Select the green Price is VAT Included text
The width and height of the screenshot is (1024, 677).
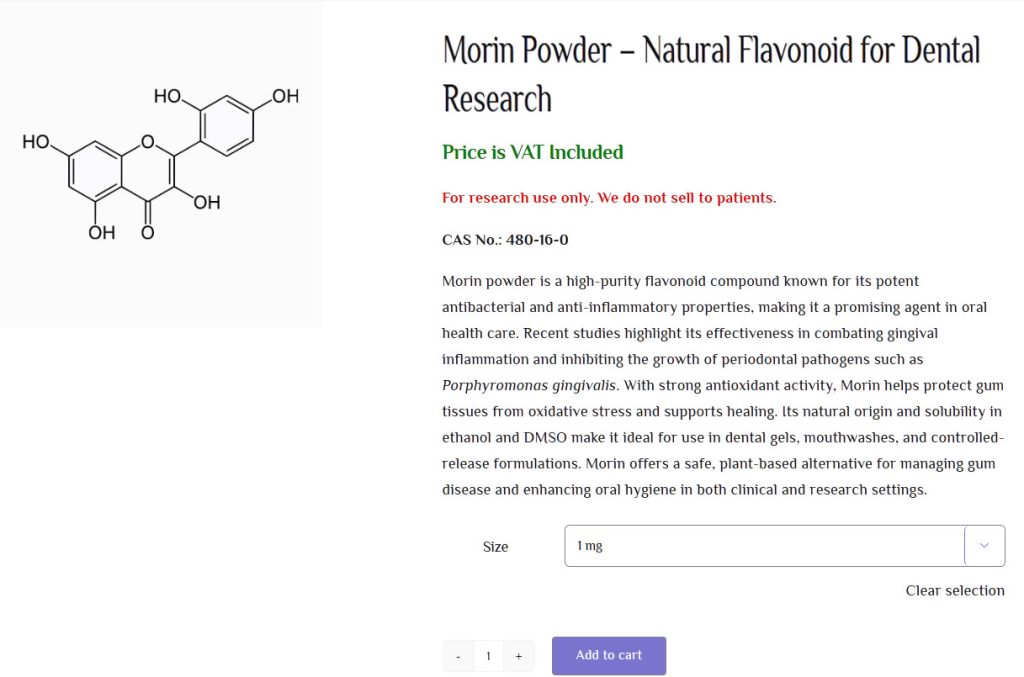click(x=531, y=153)
